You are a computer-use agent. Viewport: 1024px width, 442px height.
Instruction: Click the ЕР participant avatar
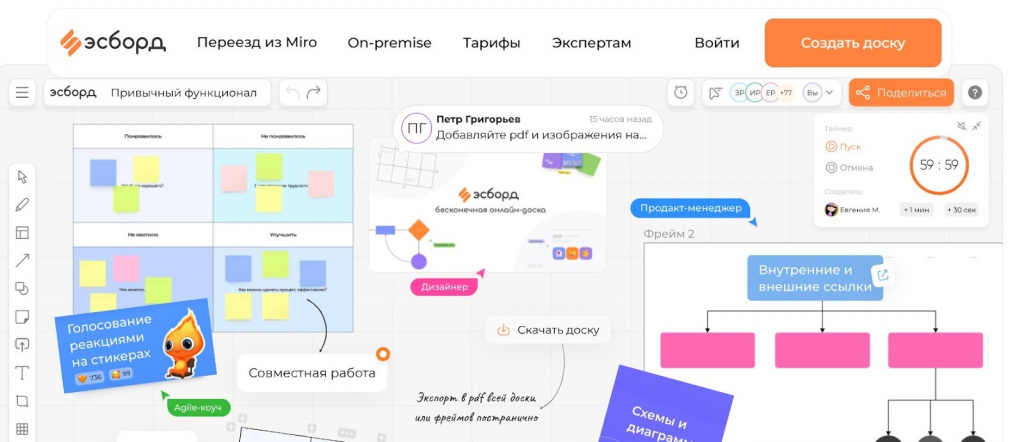[771, 93]
